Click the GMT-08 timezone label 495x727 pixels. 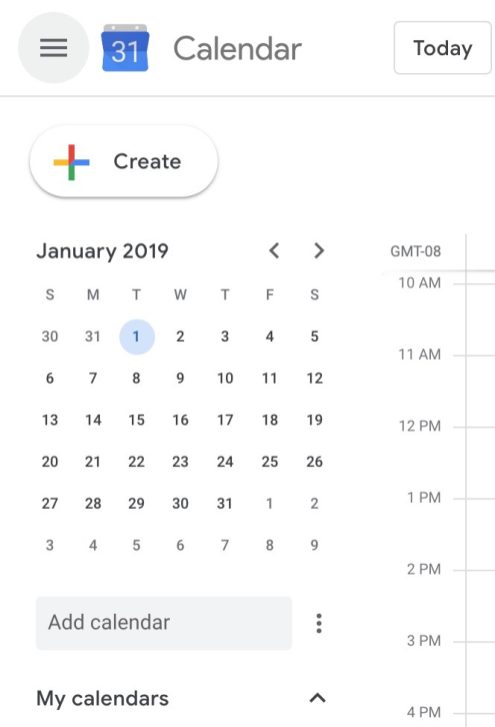415,251
